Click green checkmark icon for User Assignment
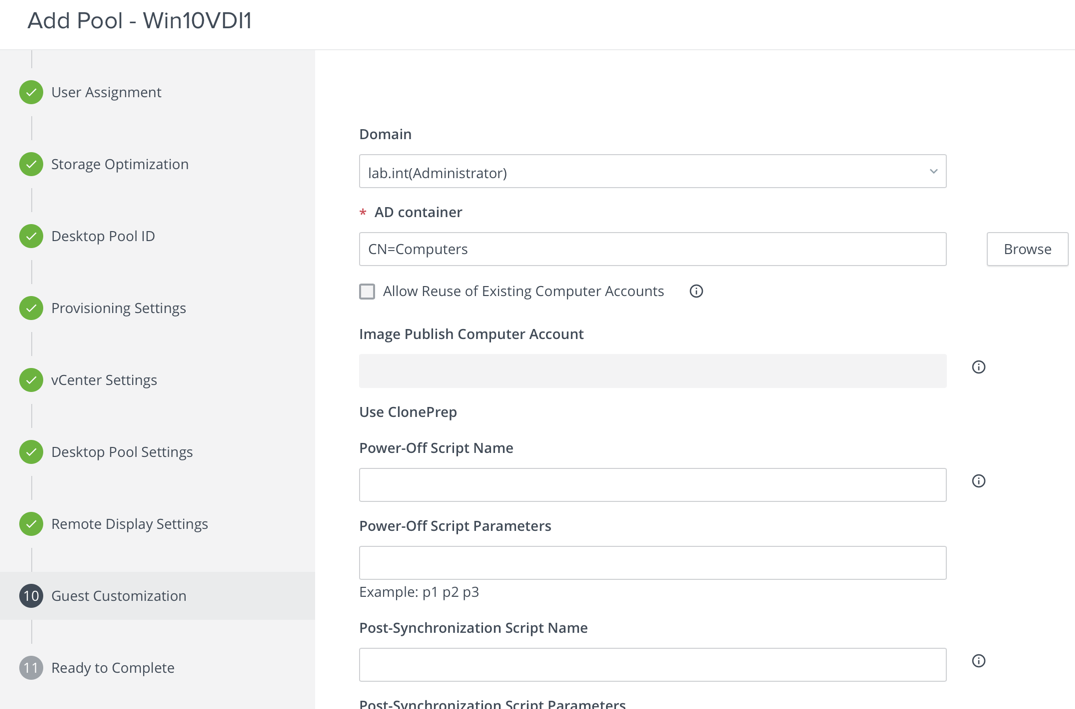This screenshot has width=1075, height=709. point(31,92)
